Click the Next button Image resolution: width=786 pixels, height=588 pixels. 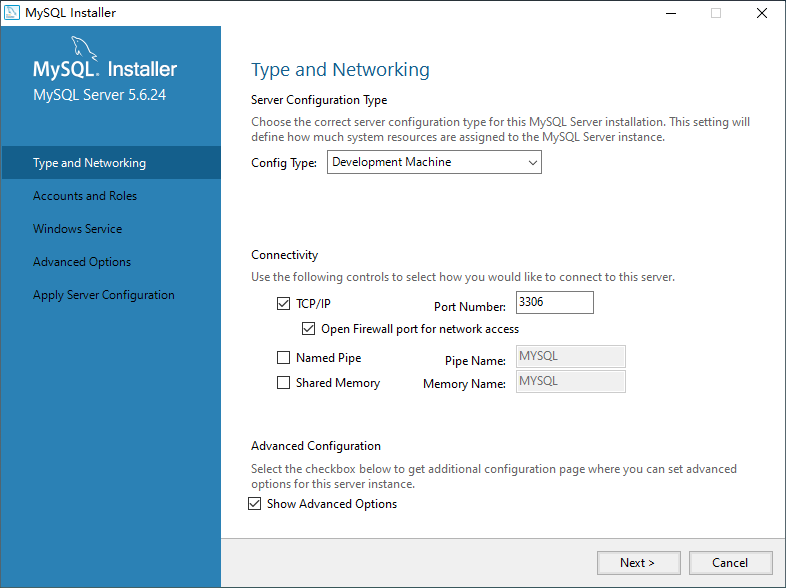[x=639, y=563]
